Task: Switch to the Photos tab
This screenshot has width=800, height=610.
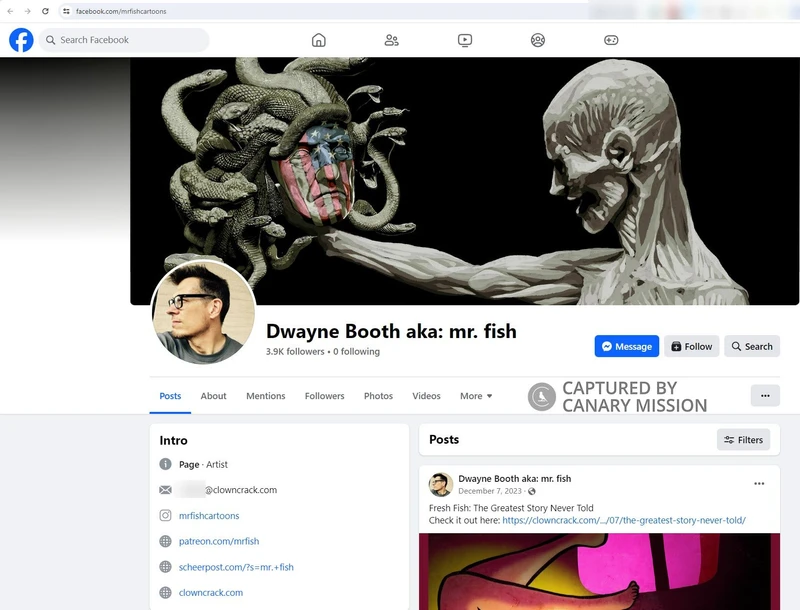Action: click(379, 396)
